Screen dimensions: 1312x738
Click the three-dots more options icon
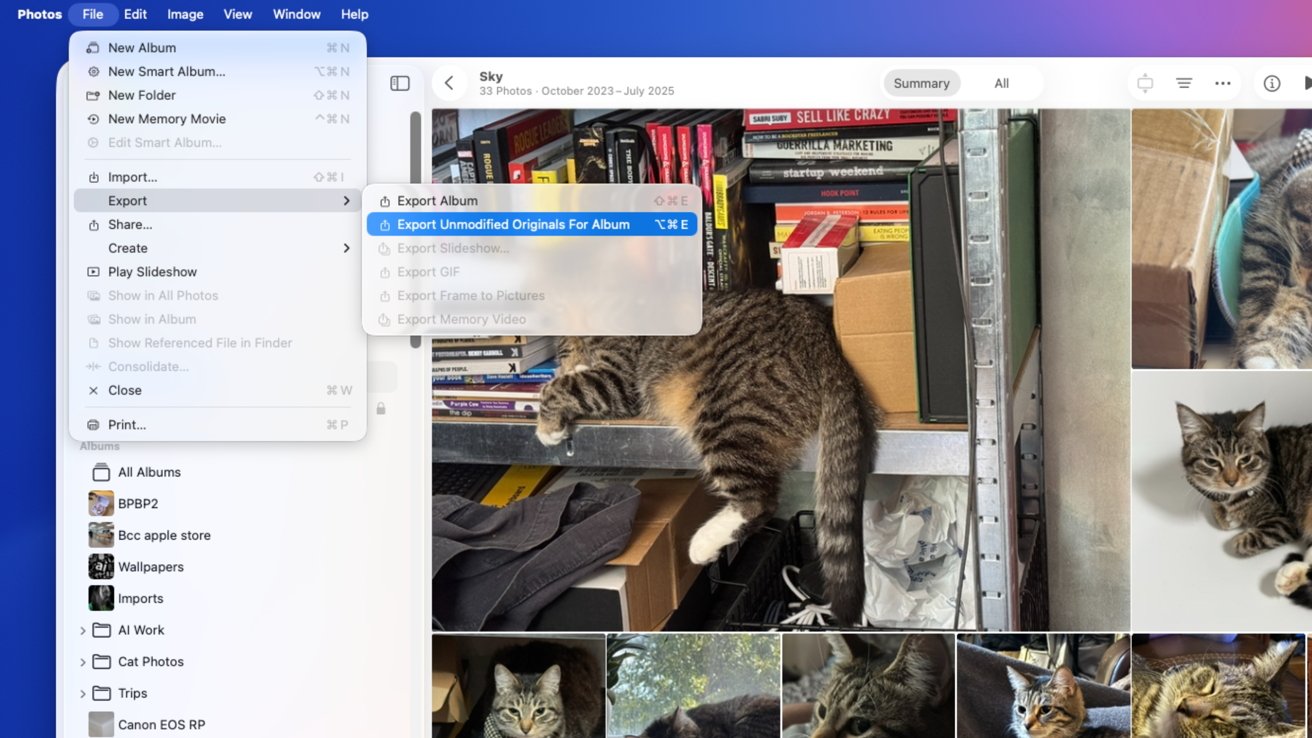[1222, 84]
